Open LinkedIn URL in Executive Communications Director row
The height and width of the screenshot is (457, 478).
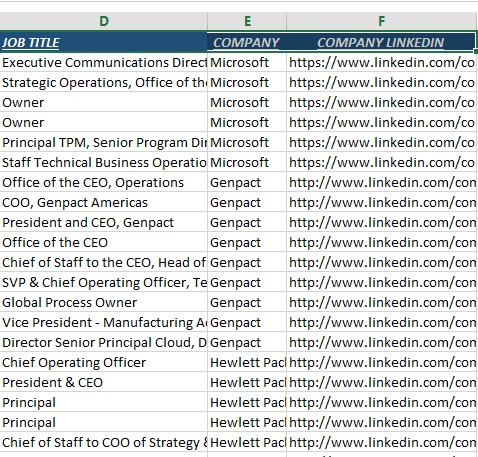coord(381,62)
